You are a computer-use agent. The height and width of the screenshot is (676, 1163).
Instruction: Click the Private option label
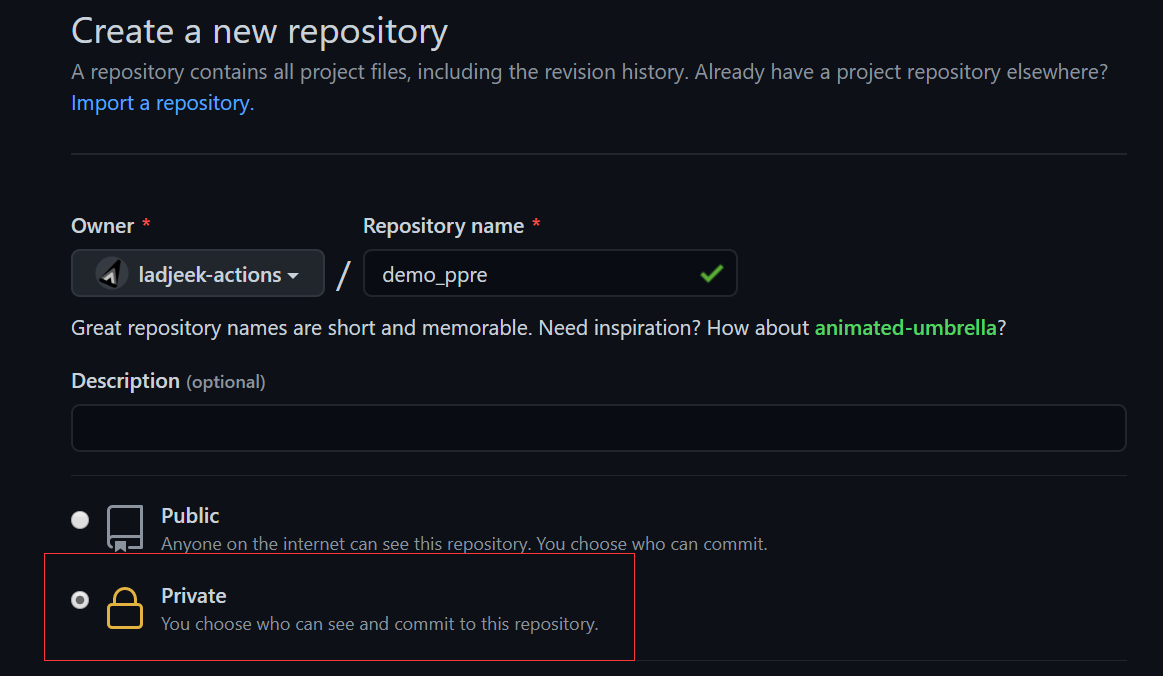tap(194, 596)
